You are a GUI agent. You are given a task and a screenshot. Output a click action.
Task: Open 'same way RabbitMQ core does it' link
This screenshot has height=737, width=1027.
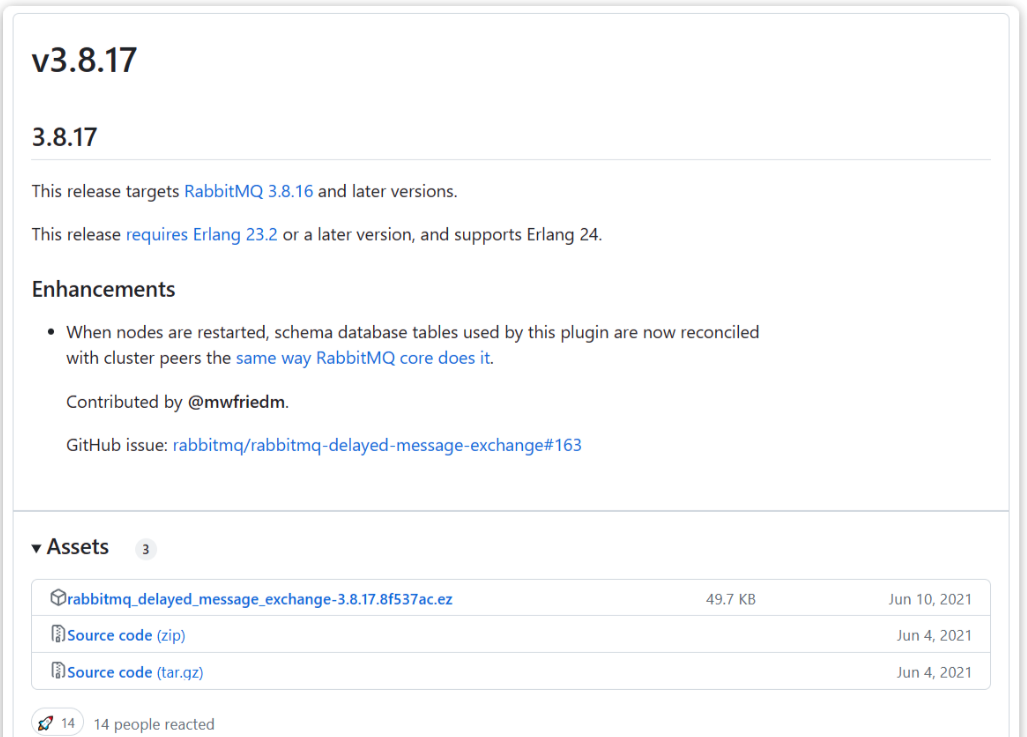(x=363, y=358)
